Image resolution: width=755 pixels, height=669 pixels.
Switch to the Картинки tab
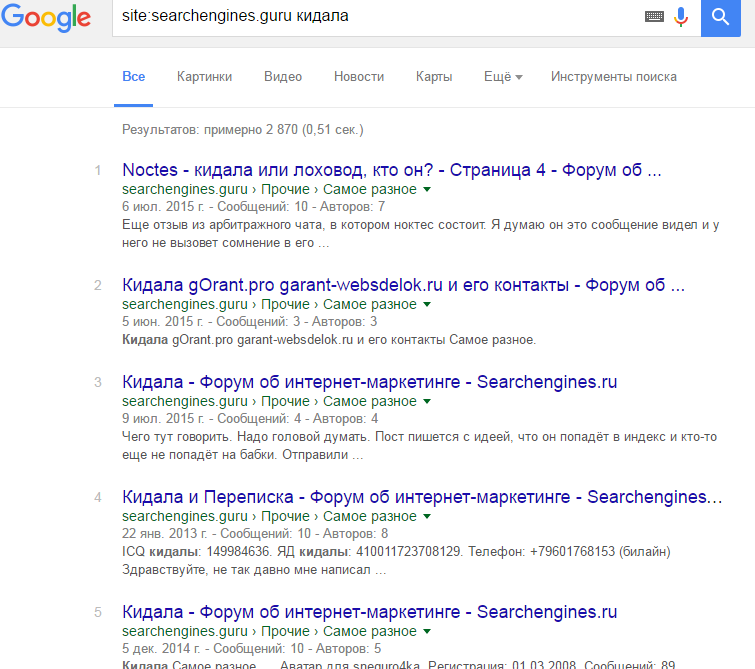[204, 77]
